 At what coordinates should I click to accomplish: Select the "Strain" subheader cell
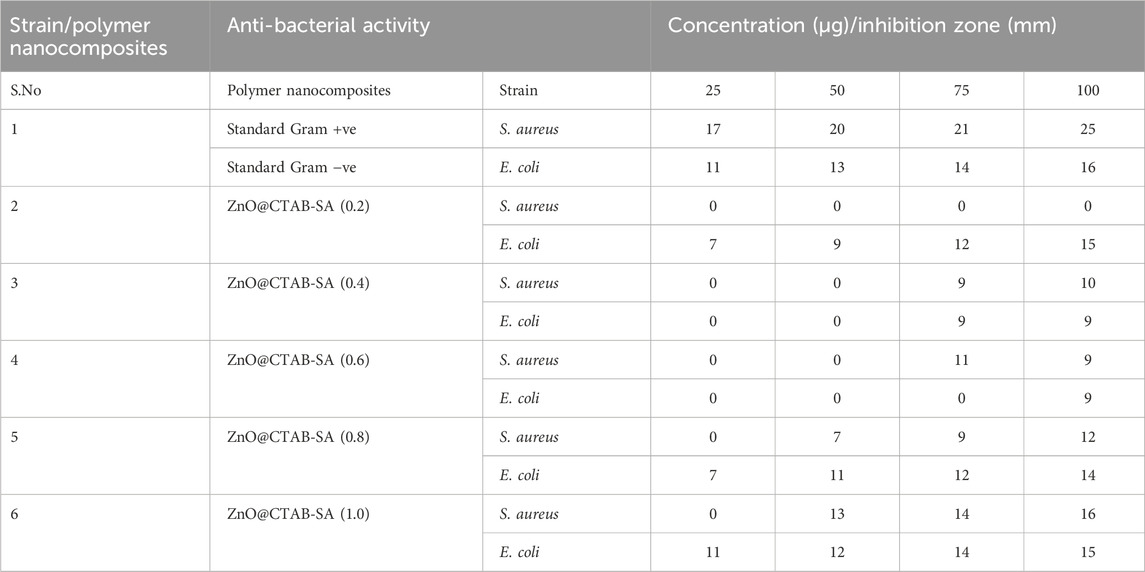(518, 90)
